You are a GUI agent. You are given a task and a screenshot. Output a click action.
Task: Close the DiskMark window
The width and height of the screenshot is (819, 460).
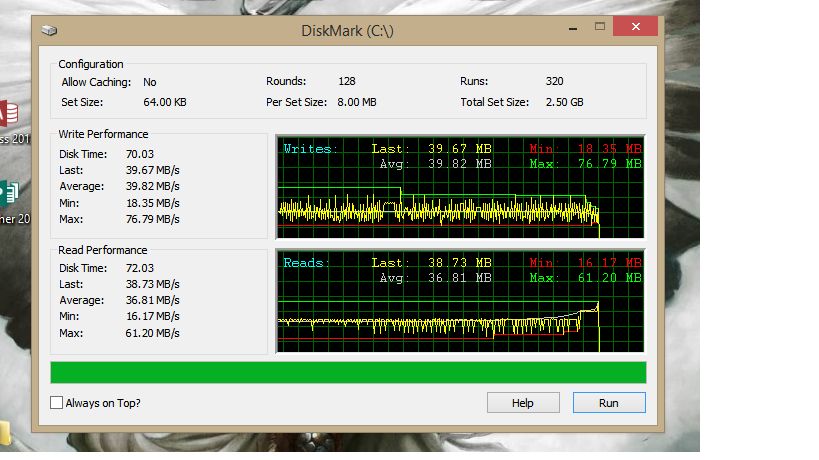click(x=635, y=27)
